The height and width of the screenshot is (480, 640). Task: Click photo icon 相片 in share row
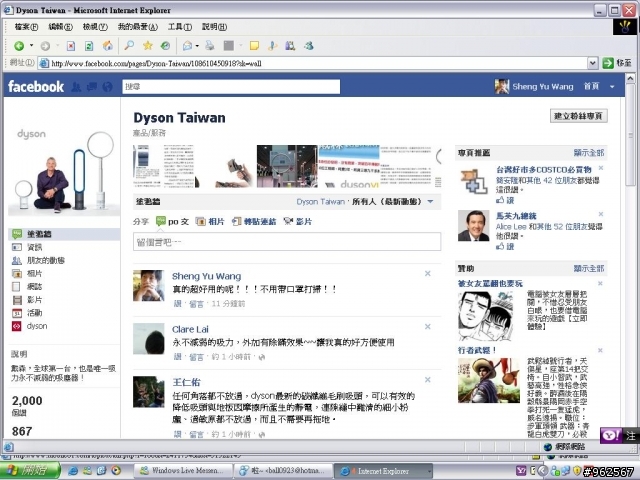tap(200, 222)
